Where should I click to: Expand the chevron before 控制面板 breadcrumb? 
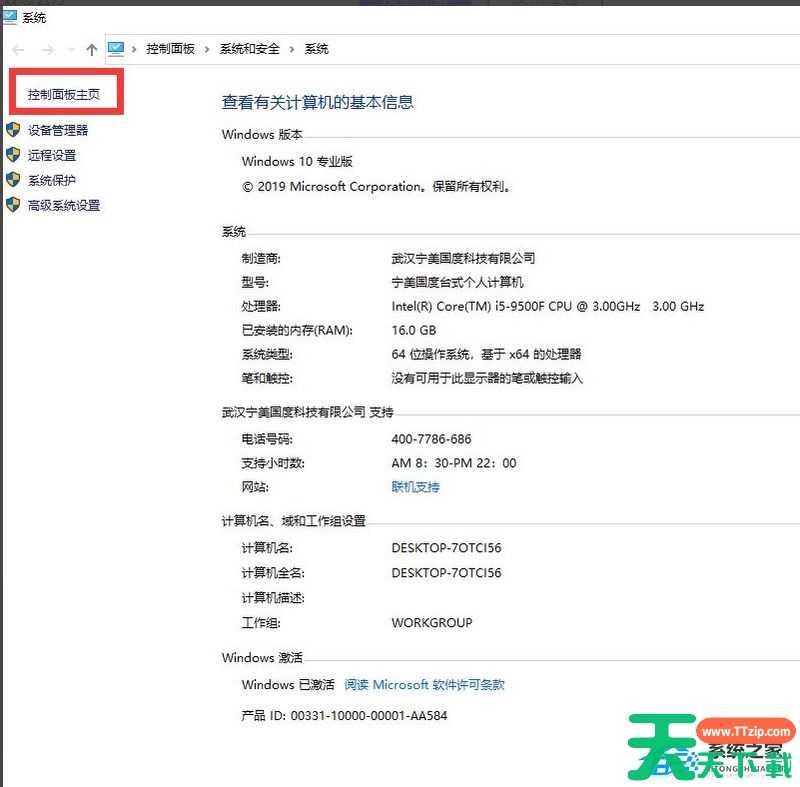(x=136, y=49)
